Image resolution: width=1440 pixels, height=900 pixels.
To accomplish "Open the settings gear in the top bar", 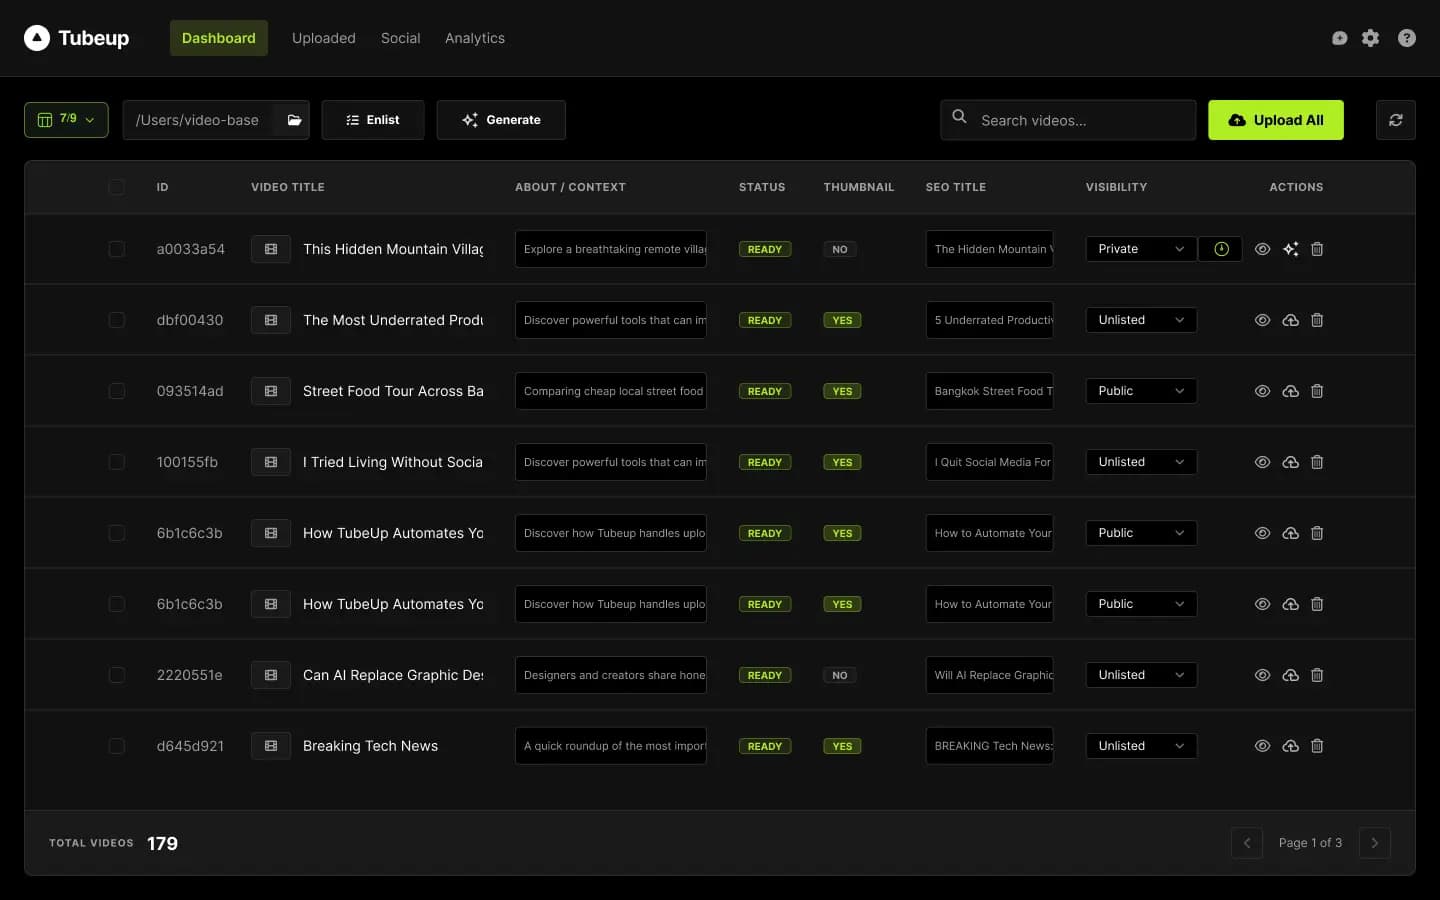I will pos(1370,38).
